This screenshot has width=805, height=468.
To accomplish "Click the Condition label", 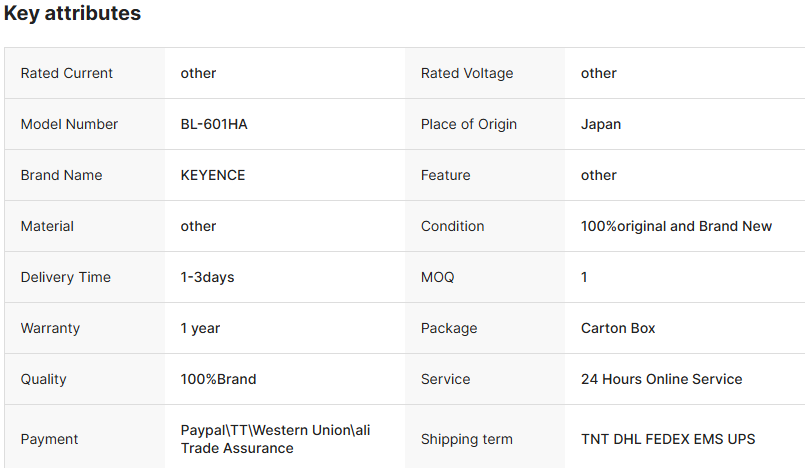I will (x=453, y=226).
